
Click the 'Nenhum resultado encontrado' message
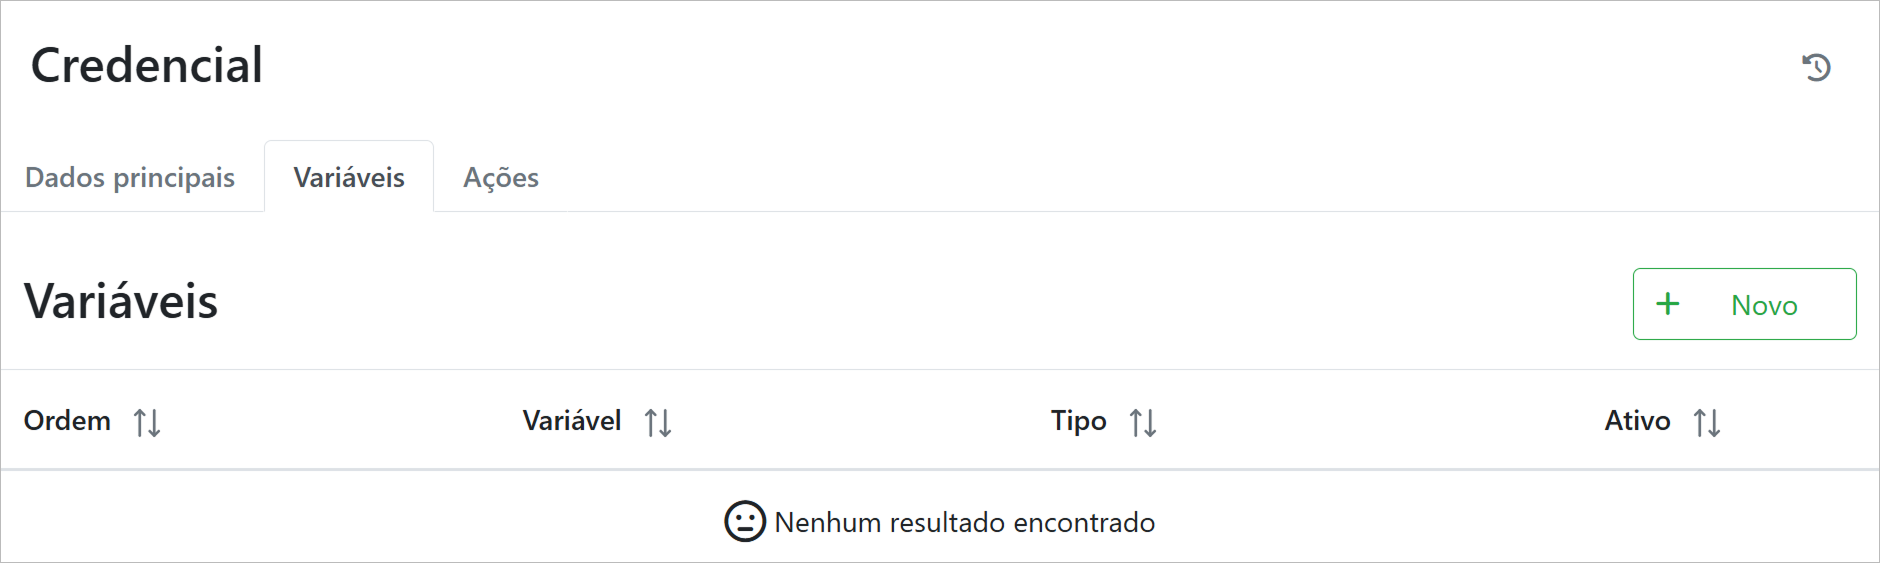point(965,523)
